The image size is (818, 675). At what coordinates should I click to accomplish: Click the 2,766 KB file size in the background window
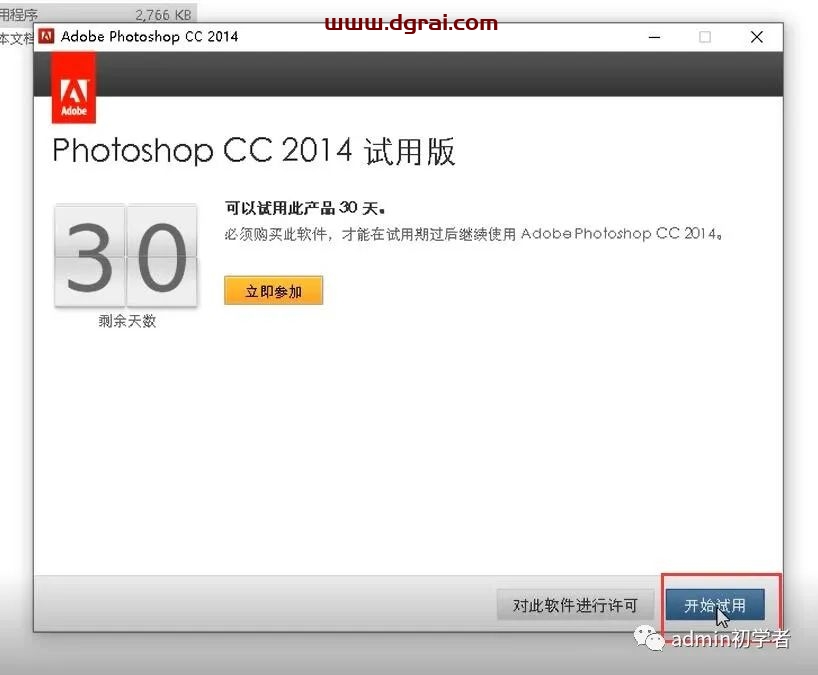pos(163,15)
